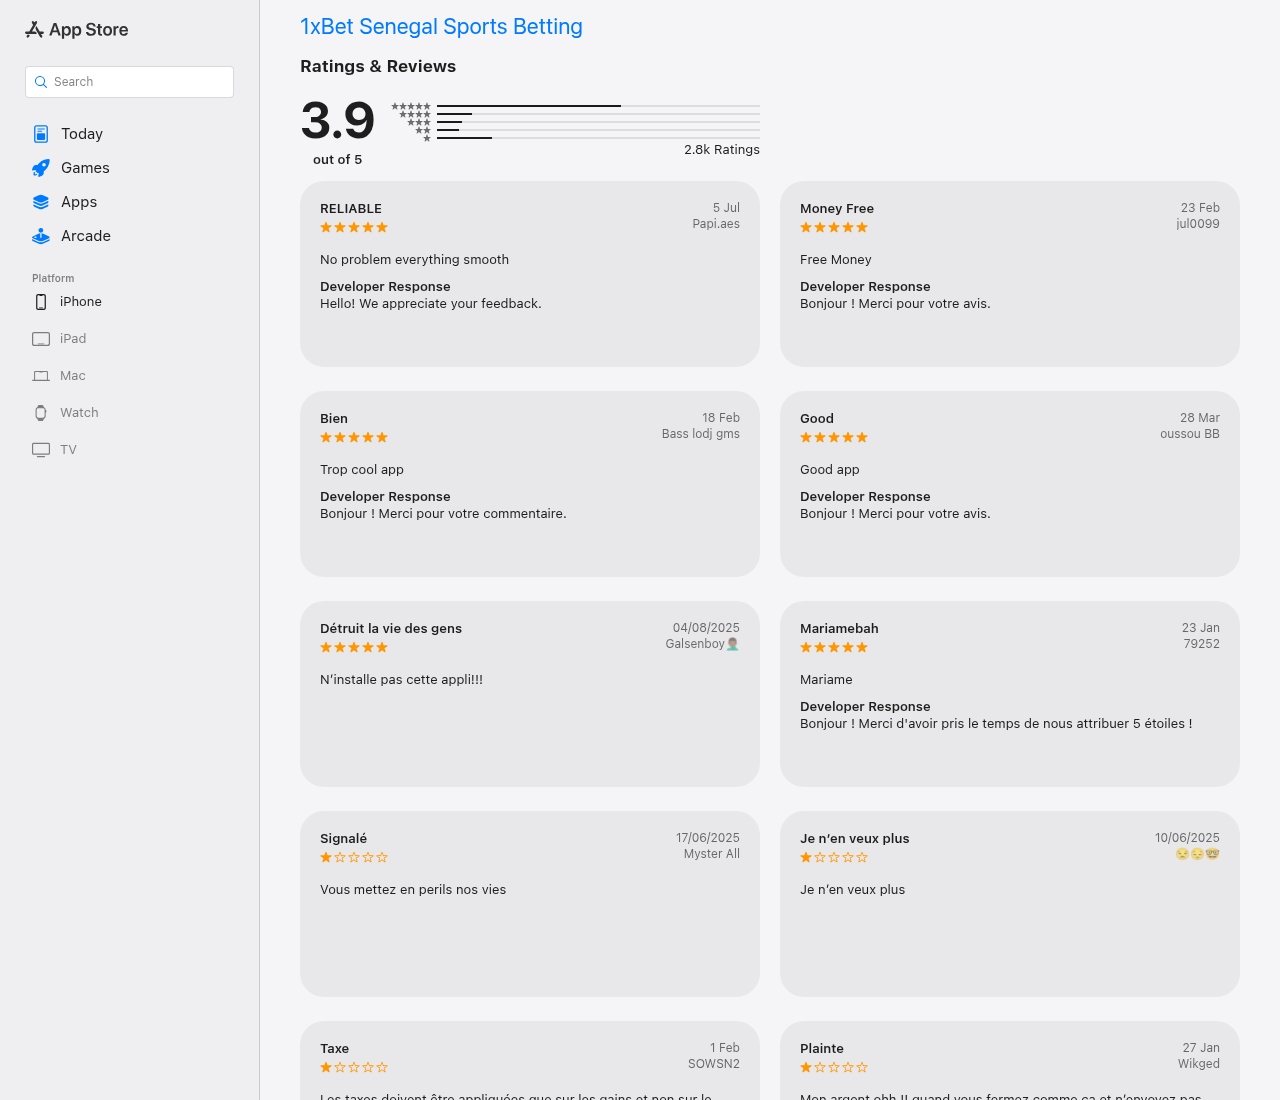Select the TV platform icon
The height and width of the screenshot is (1100, 1280).
(41, 450)
